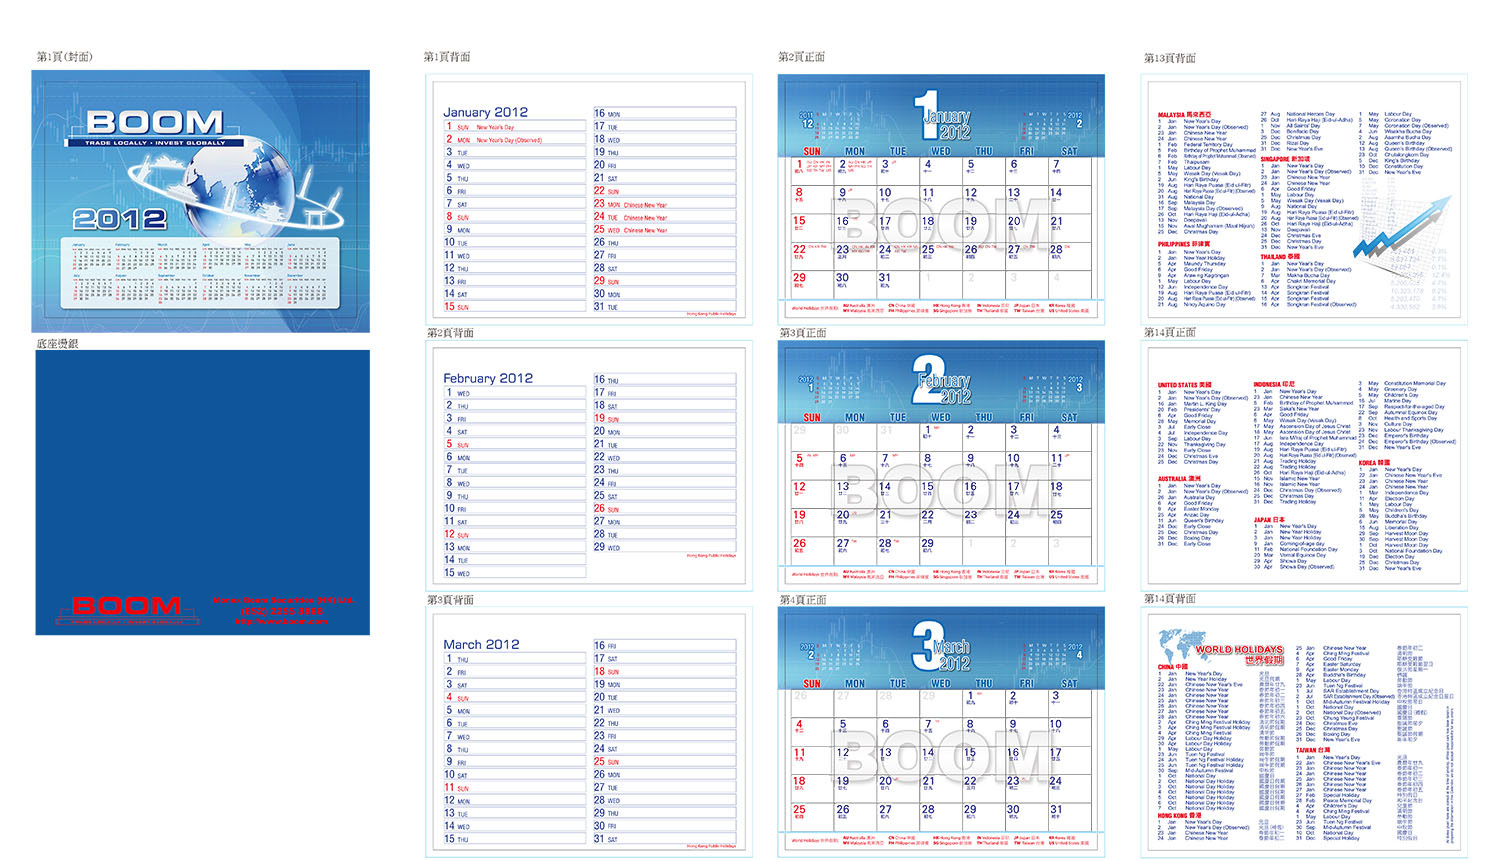Image resolution: width=1500 pixels, height=860 pixels.
Task: Click the 'MALAYSIA' section heading
Action: tap(1185, 115)
